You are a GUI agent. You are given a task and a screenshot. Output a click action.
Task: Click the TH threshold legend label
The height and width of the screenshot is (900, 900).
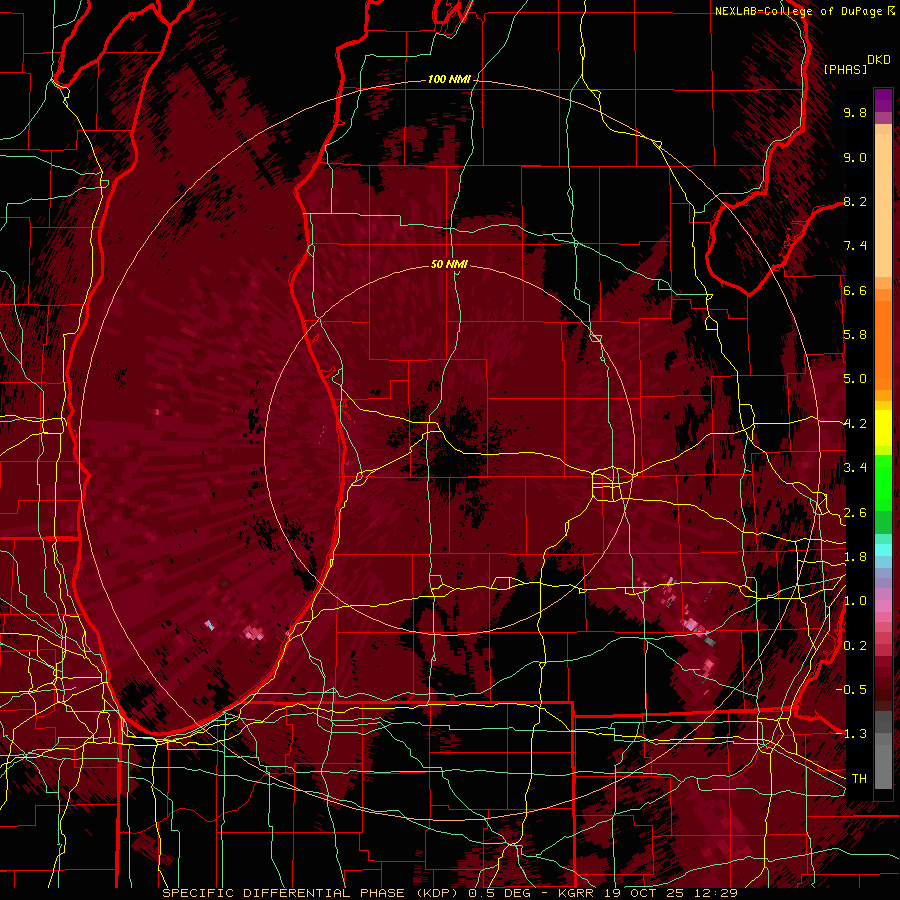[859, 779]
